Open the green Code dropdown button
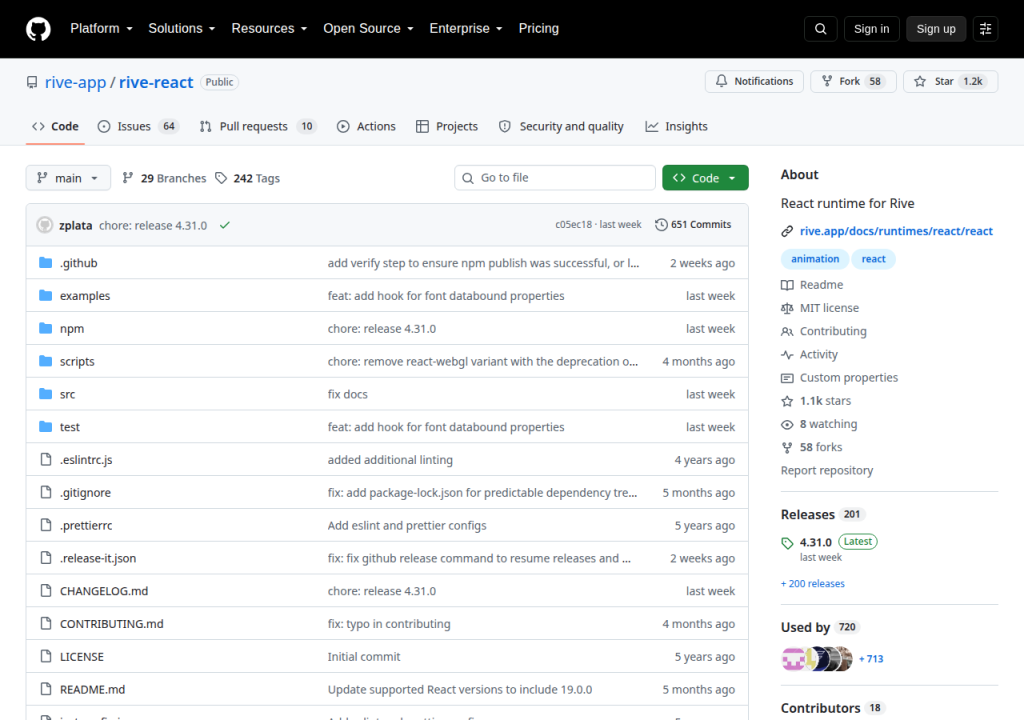1024x720 pixels. click(x=705, y=178)
